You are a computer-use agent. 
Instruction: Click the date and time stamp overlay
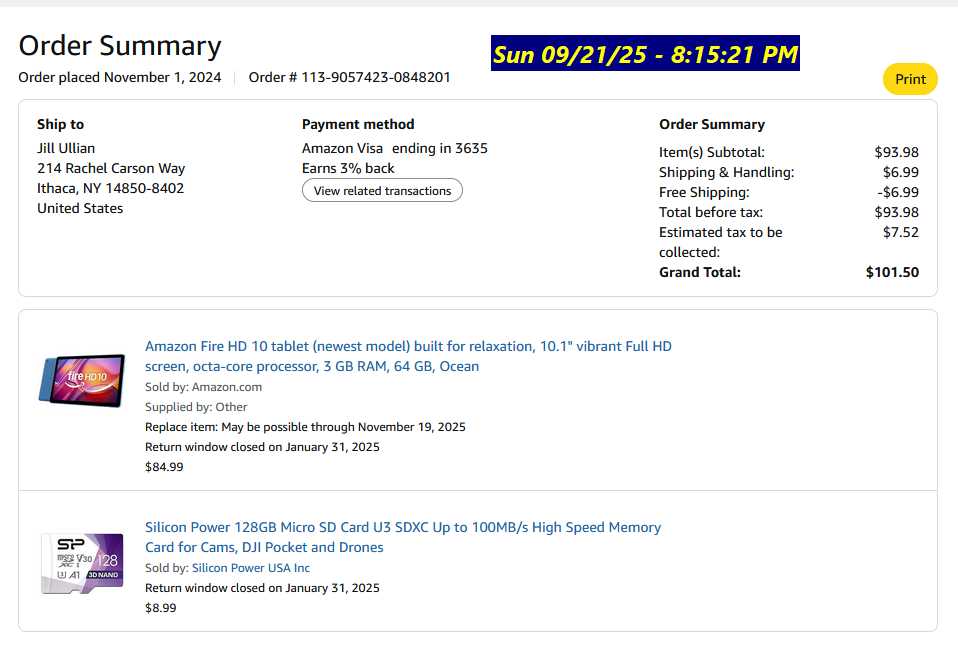tap(645, 54)
